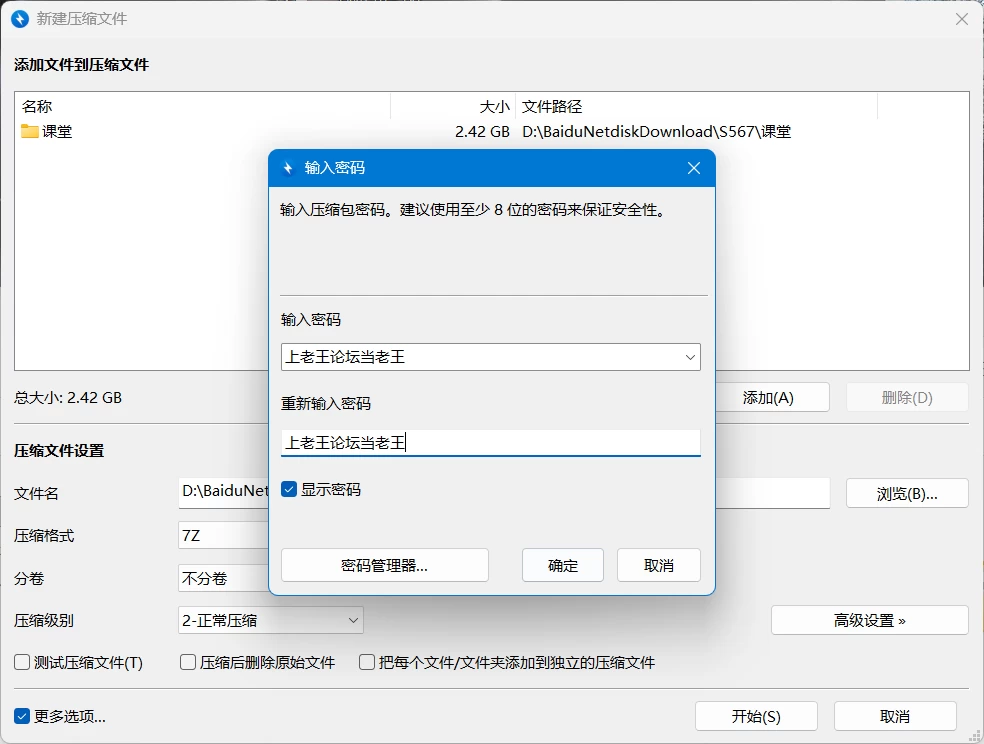This screenshot has height=744, width=984.
Task: Enable 测试压缩文件(T) checkbox
Action: click(22, 662)
